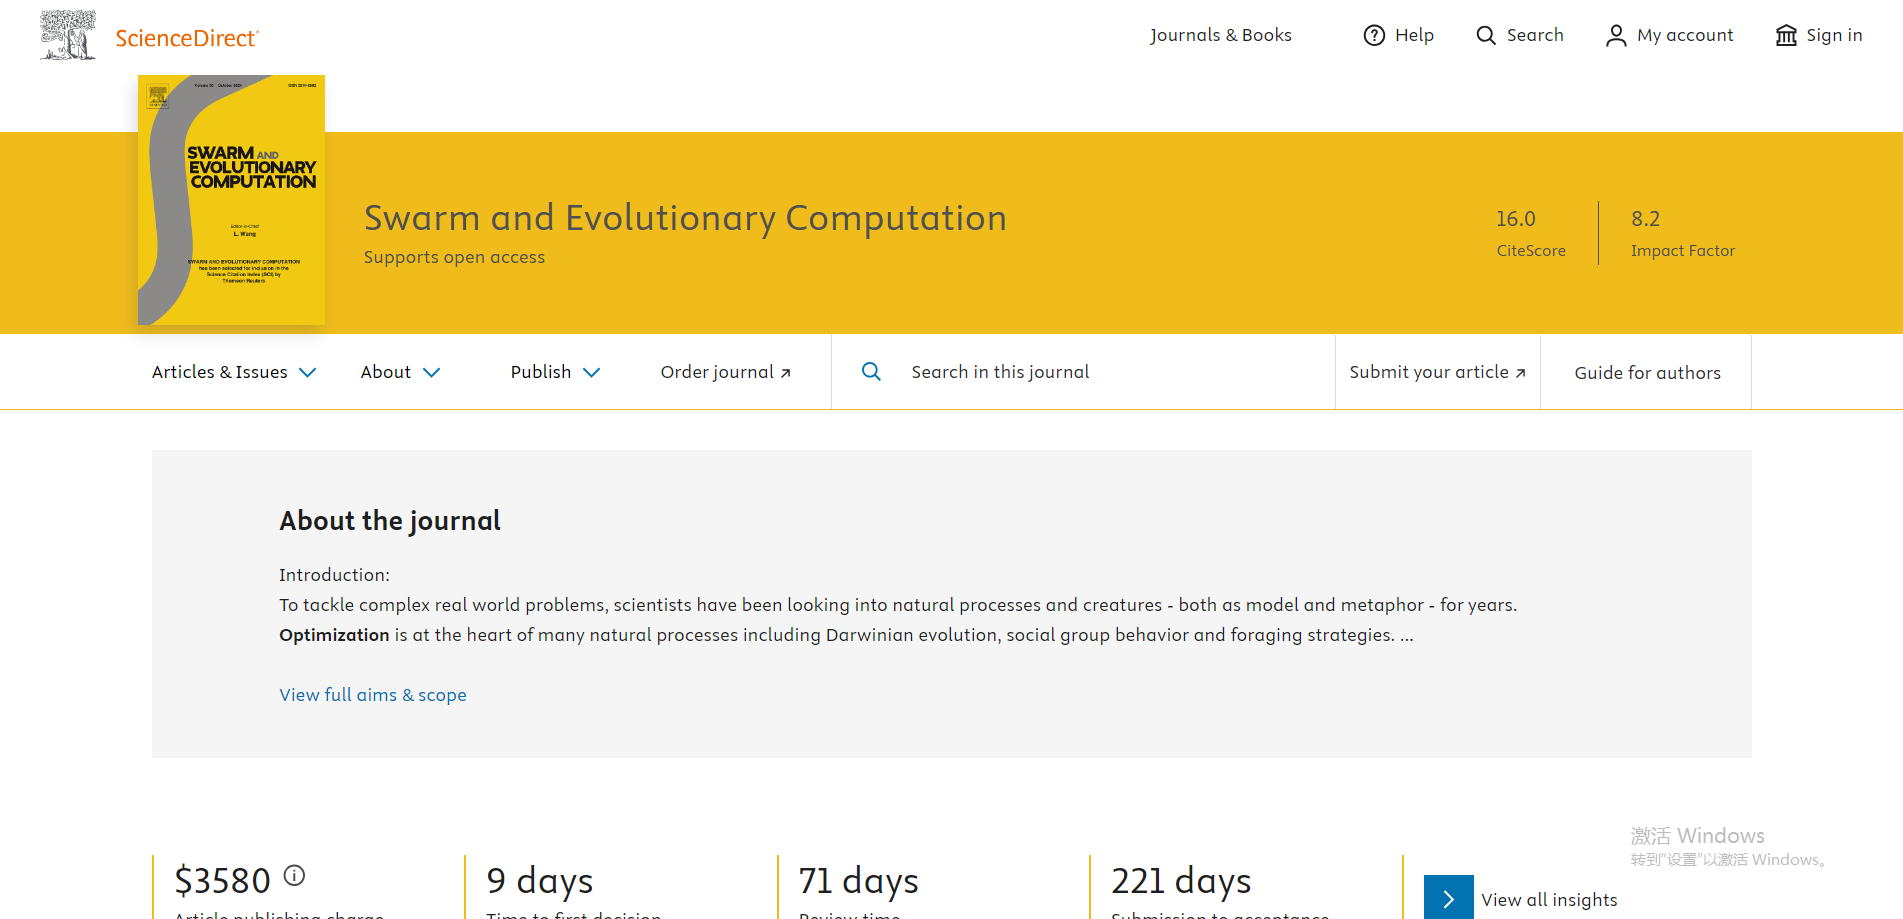Click the Order journal arrow icon
This screenshot has width=1903, height=919.
pyautogui.click(x=786, y=373)
